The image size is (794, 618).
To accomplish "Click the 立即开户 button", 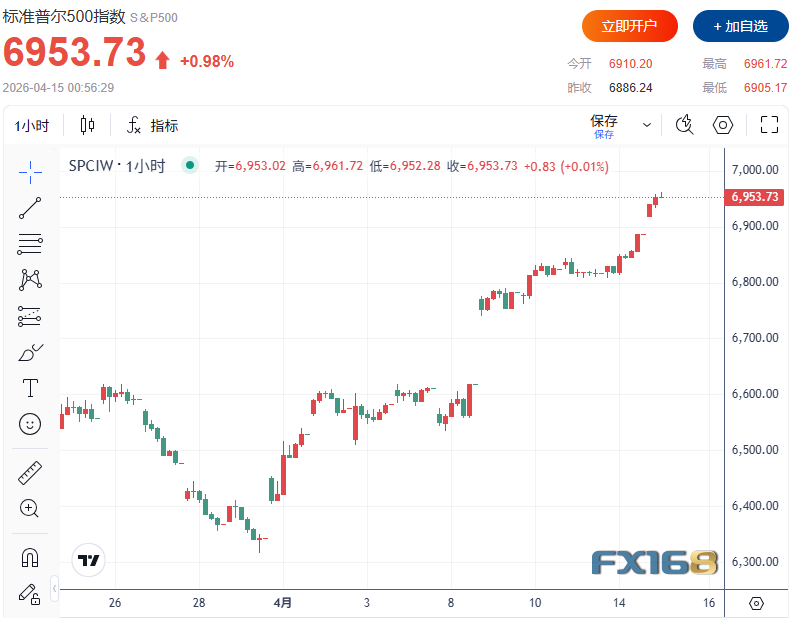I will pyautogui.click(x=630, y=26).
